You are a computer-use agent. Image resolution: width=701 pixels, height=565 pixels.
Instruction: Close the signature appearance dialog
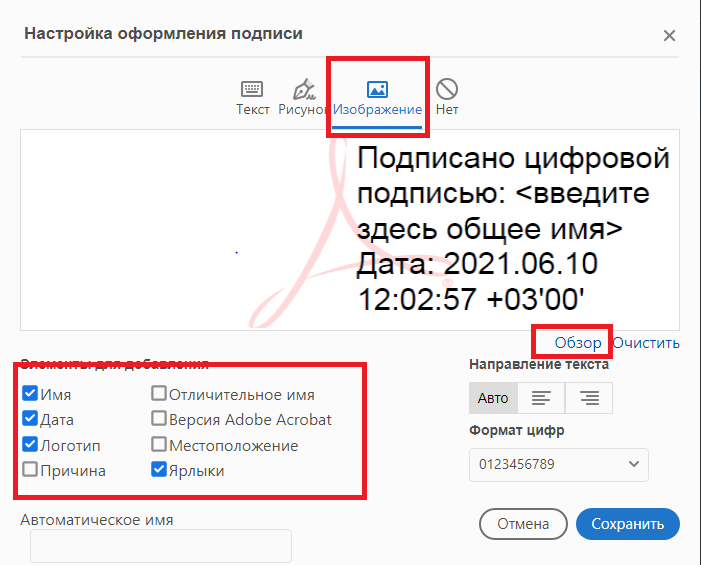[x=669, y=36]
